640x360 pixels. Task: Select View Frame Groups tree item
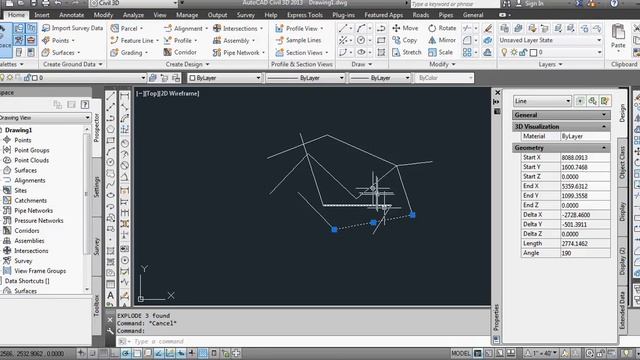(x=40, y=271)
